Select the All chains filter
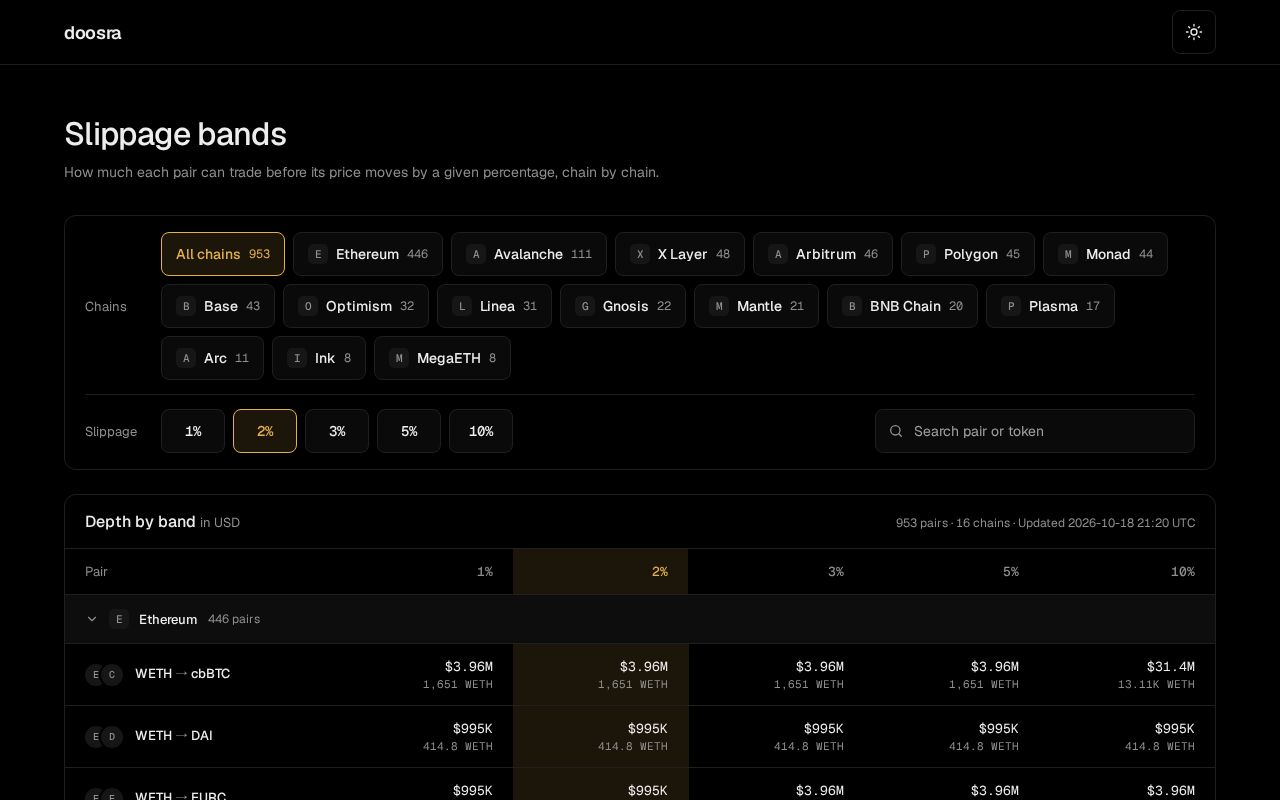 (223, 254)
